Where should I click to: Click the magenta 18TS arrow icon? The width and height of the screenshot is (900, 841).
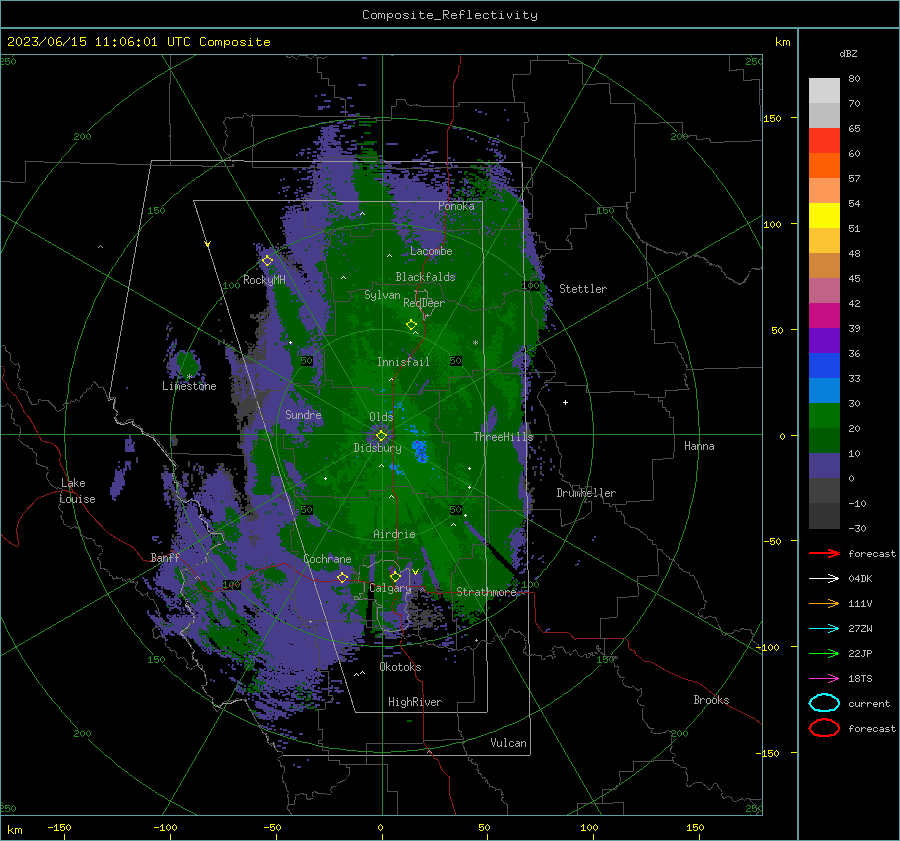(824, 679)
